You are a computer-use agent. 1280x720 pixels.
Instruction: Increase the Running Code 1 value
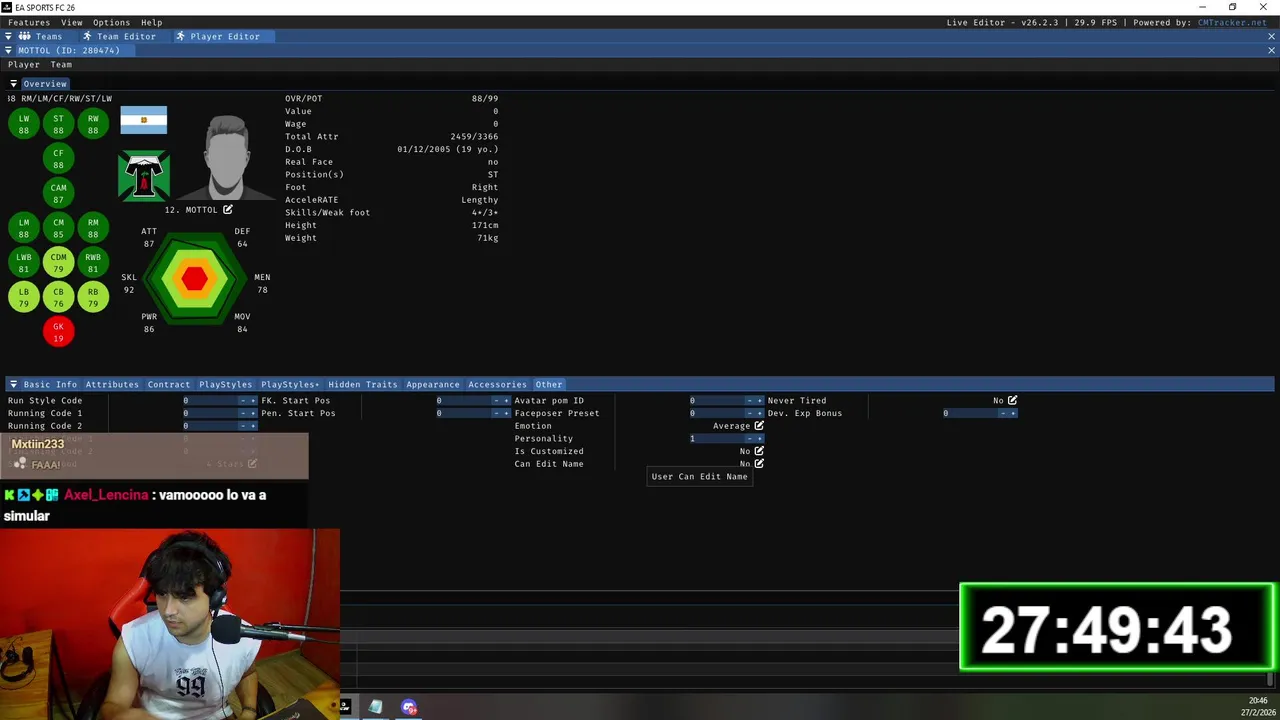click(253, 413)
